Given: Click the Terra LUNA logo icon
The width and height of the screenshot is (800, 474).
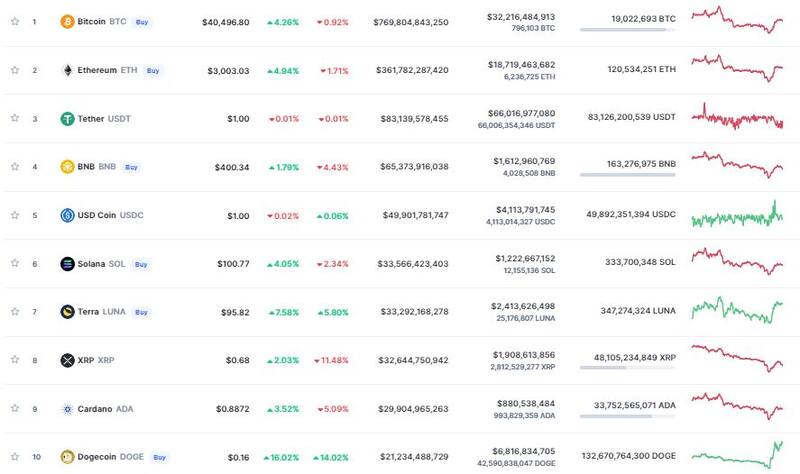Looking at the screenshot, I should [x=67, y=312].
